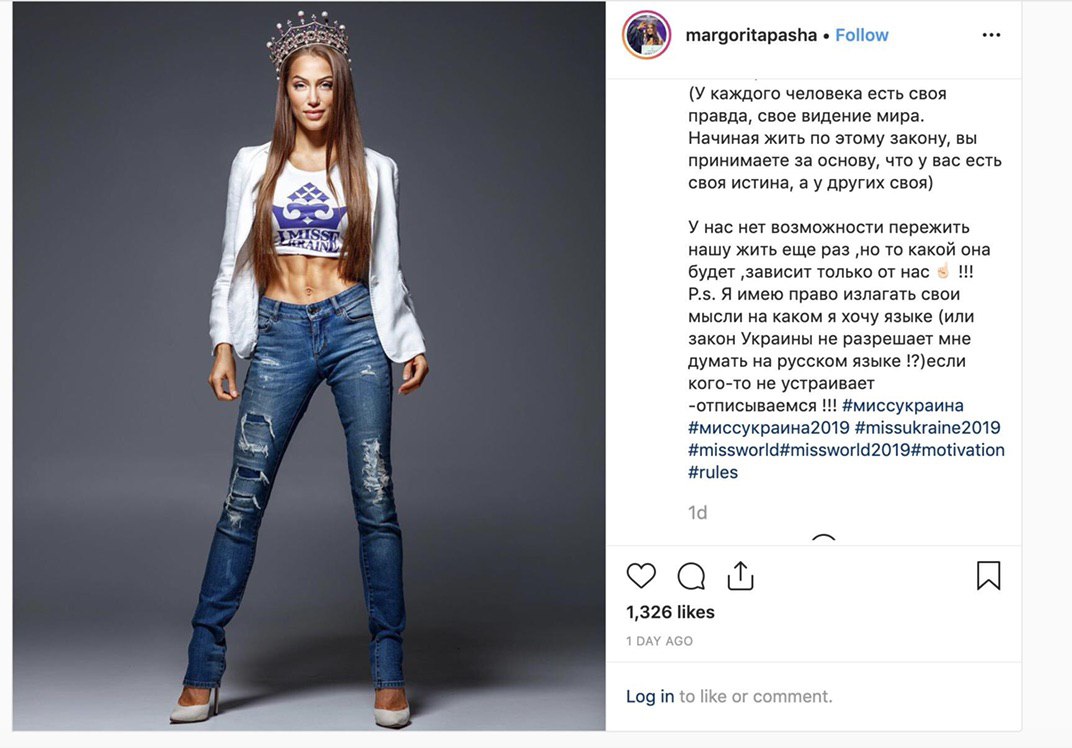Click the post photo of the model
1072x748 pixels.
tap(309, 366)
